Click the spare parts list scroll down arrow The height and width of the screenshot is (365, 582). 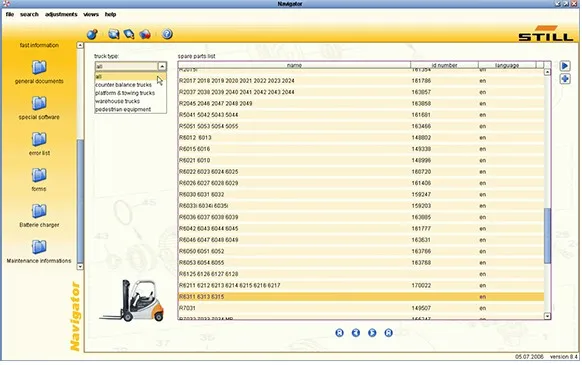coord(547,316)
